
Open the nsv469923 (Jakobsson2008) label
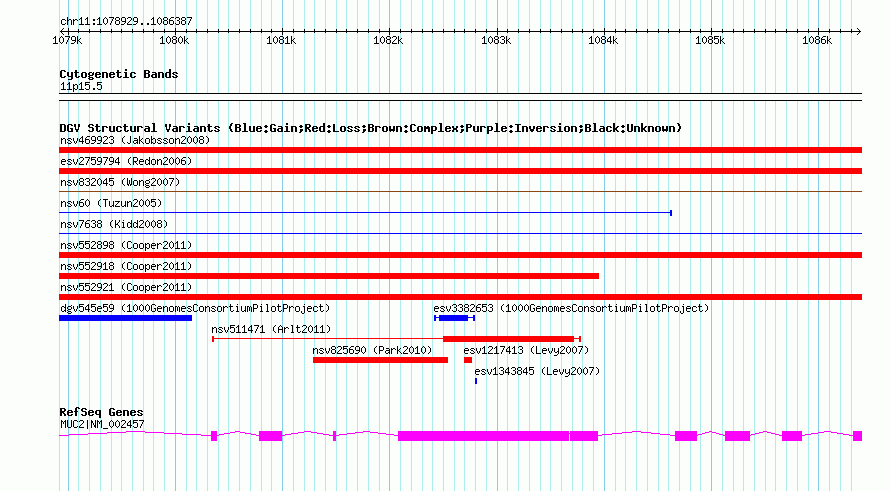tap(135, 140)
